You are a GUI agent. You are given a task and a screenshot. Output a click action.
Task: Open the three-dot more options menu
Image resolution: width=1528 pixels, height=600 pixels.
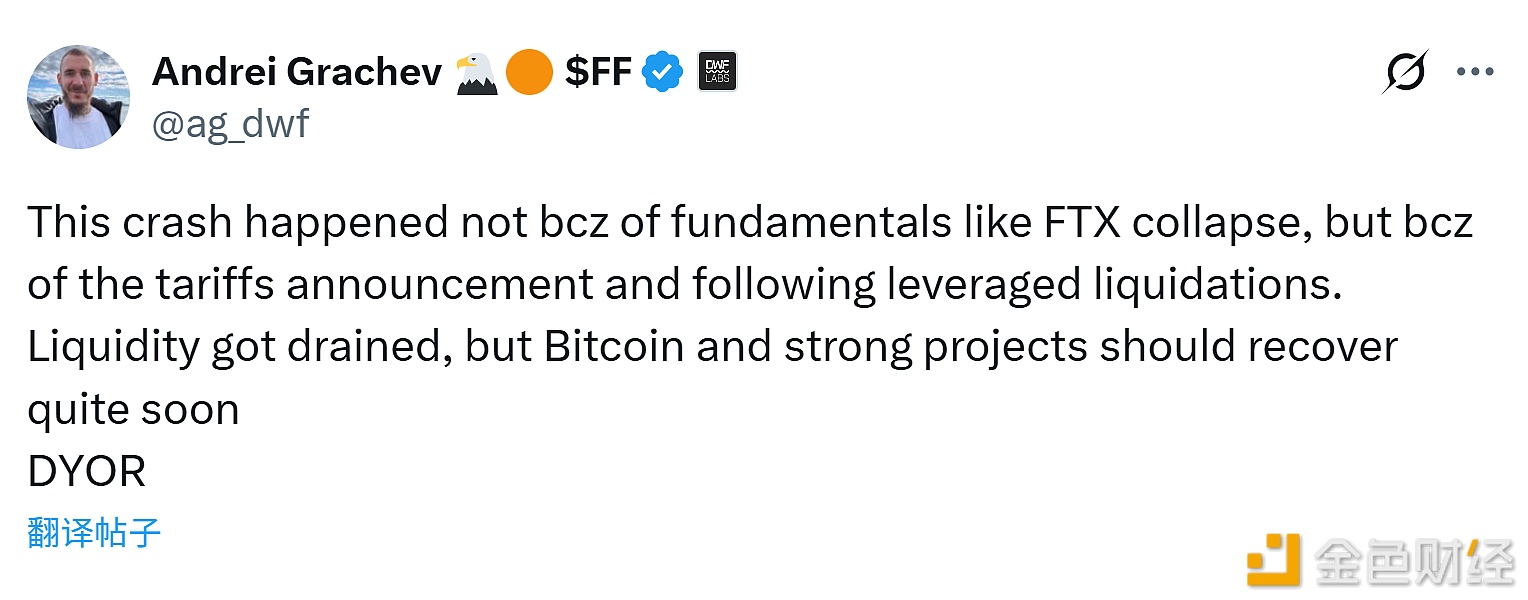tap(1474, 72)
